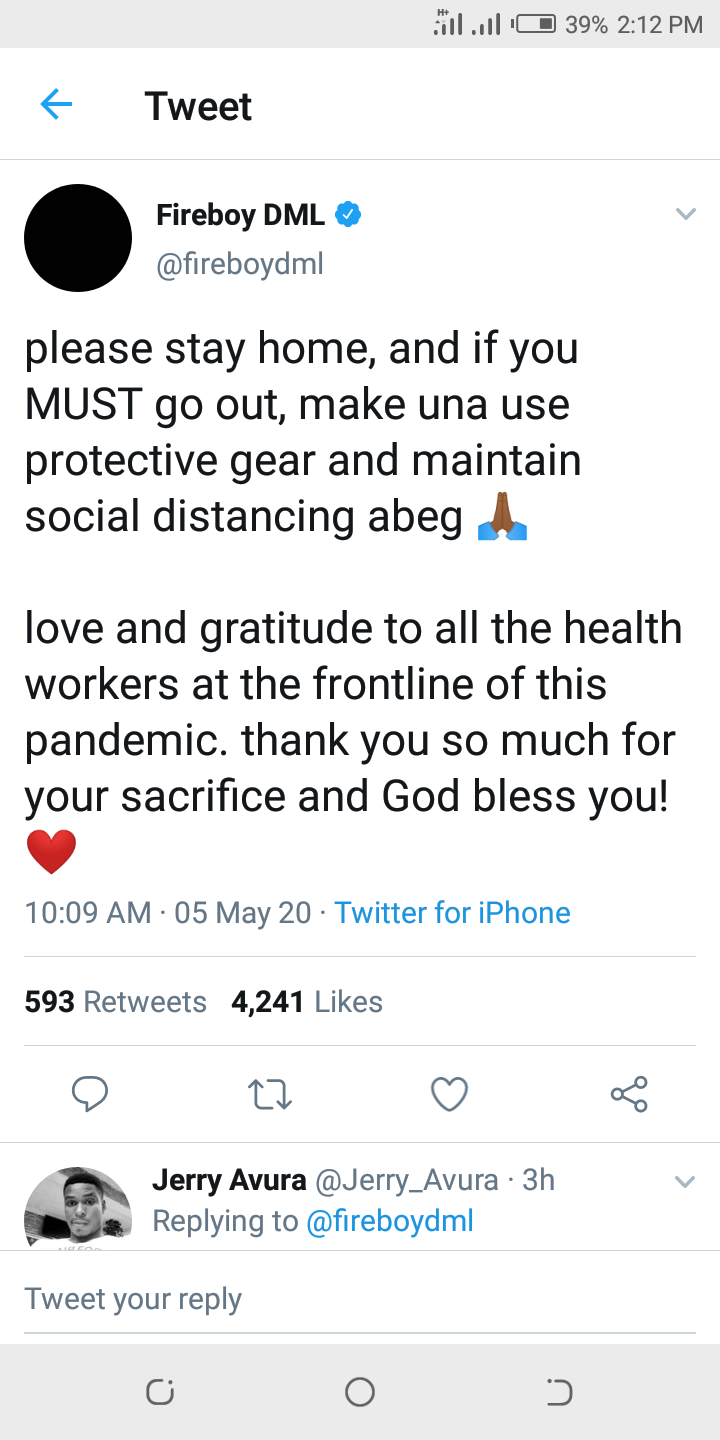
Task: Tap the Fireboy DML display name
Action: pyautogui.click(x=240, y=214)
